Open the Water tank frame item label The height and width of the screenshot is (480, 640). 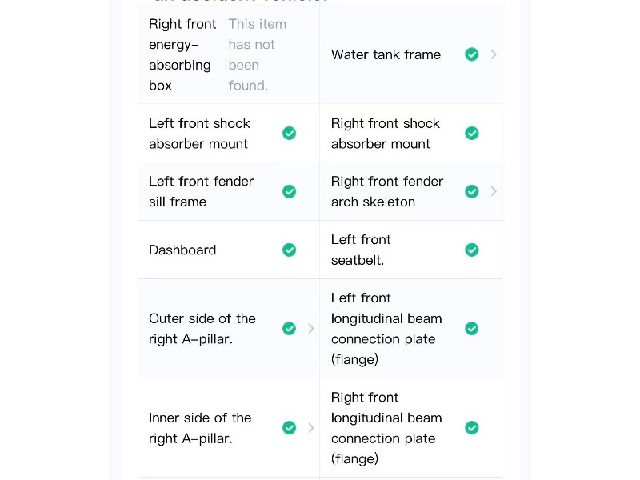(x=386, y=54)
